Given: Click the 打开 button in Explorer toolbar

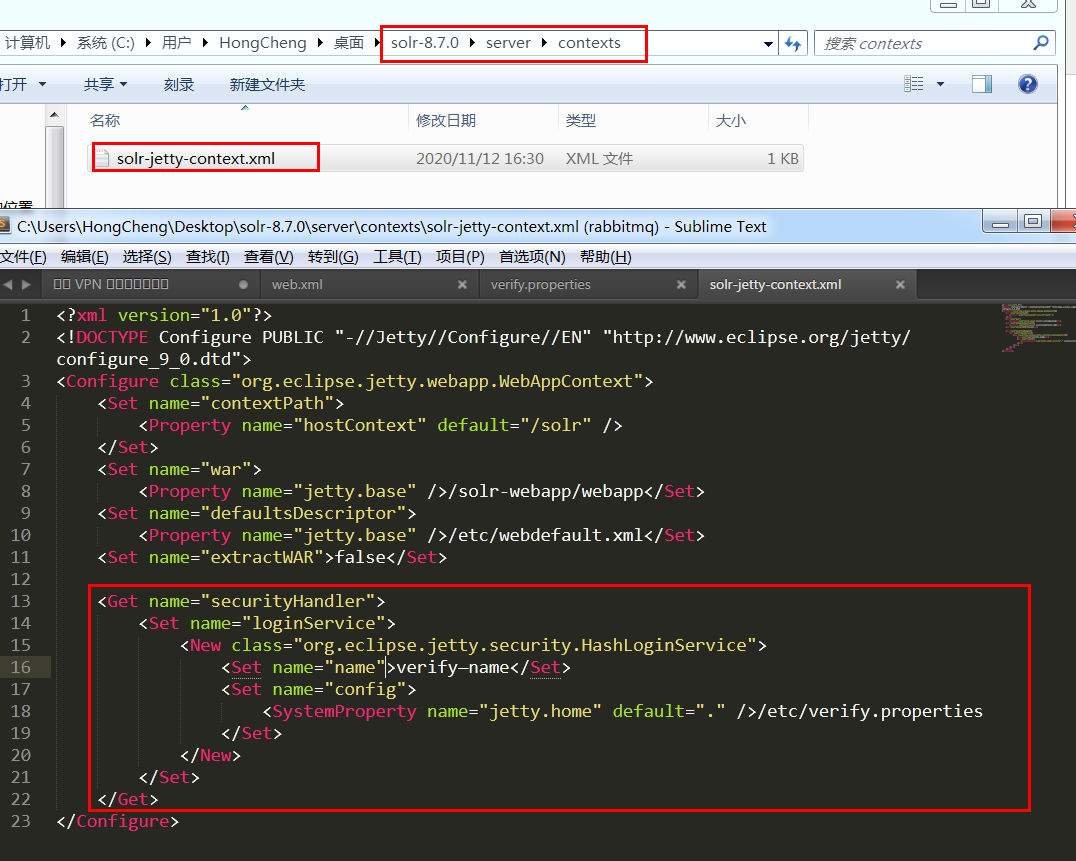Looking at the screenshot, I should pos(14,84).
